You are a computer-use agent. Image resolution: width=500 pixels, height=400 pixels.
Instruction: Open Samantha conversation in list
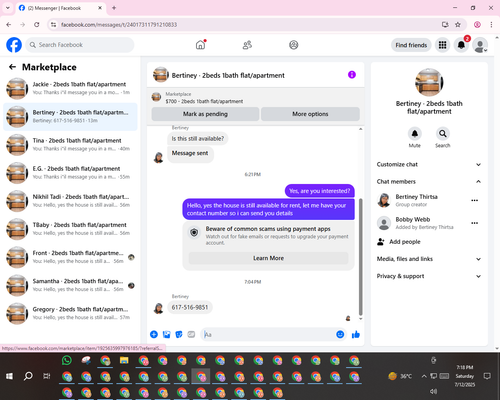(x=70, y=285)
